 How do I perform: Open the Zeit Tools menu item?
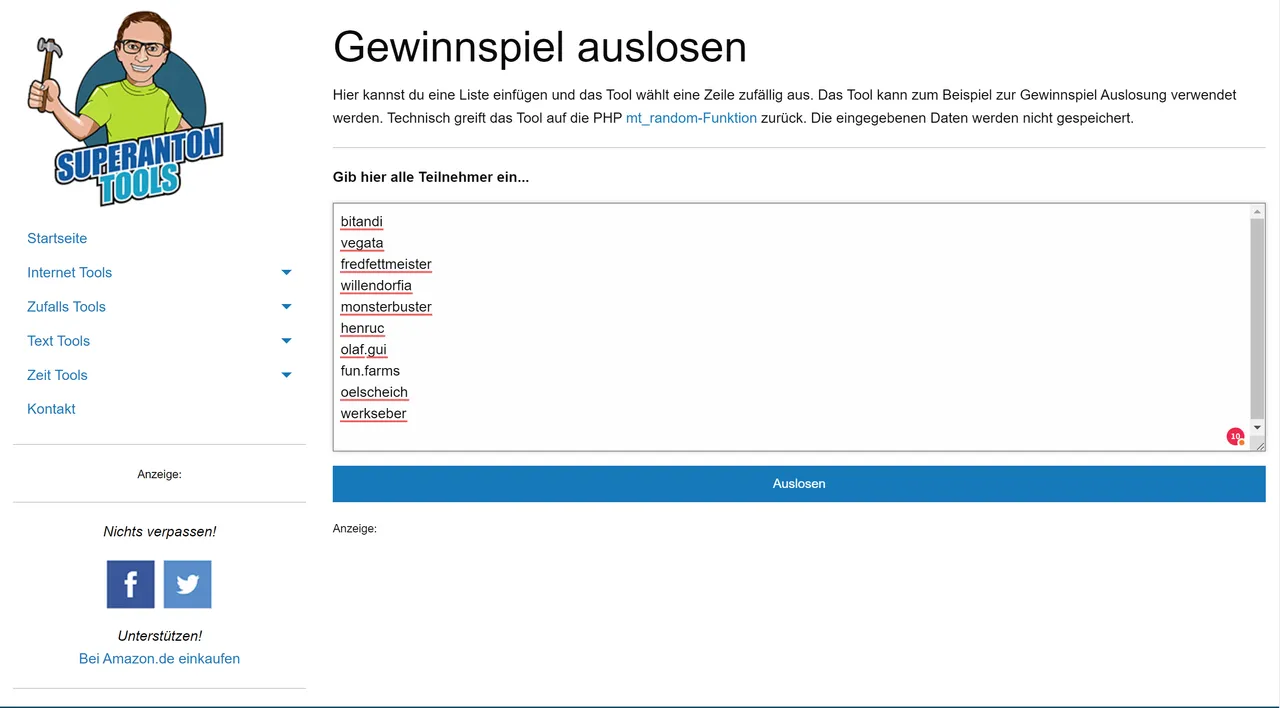pyautogui.click(x=57, y=374)
